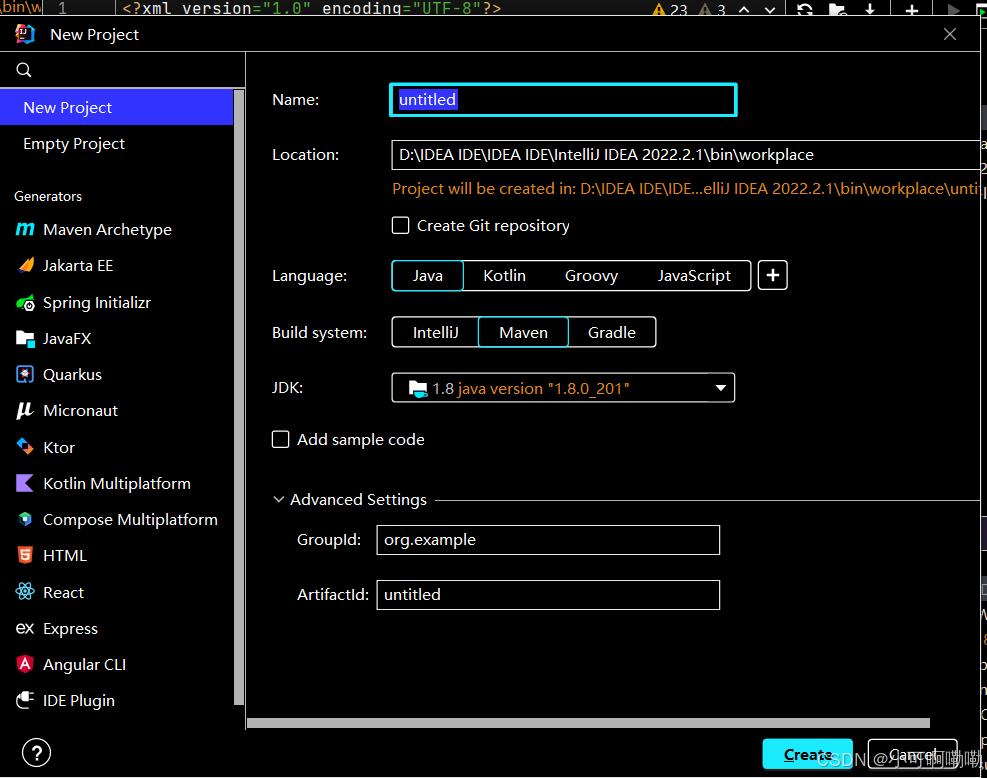Click the sidebar vertical scrollbar
This screenshot has width=987, height=778.
click(x=239, y=397)
